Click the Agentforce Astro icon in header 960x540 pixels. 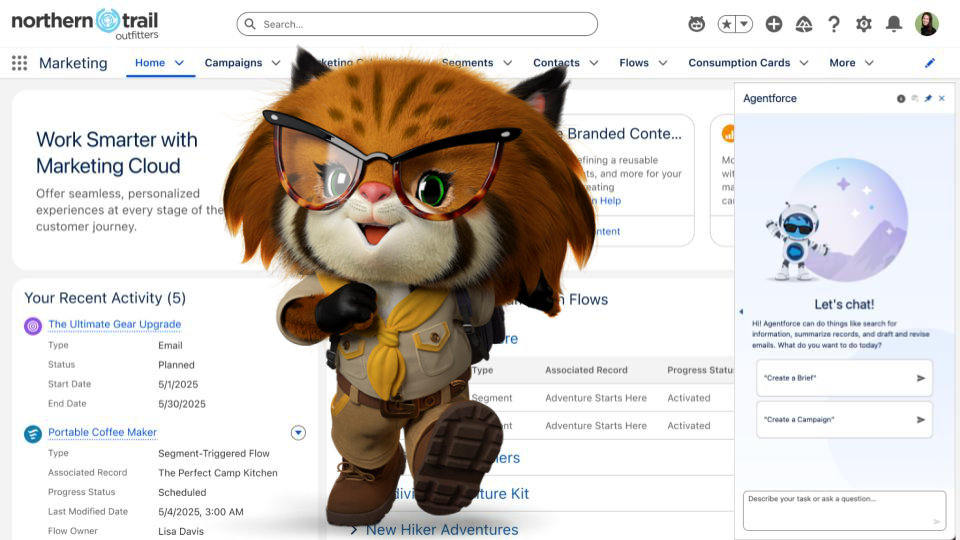[697, 24]
